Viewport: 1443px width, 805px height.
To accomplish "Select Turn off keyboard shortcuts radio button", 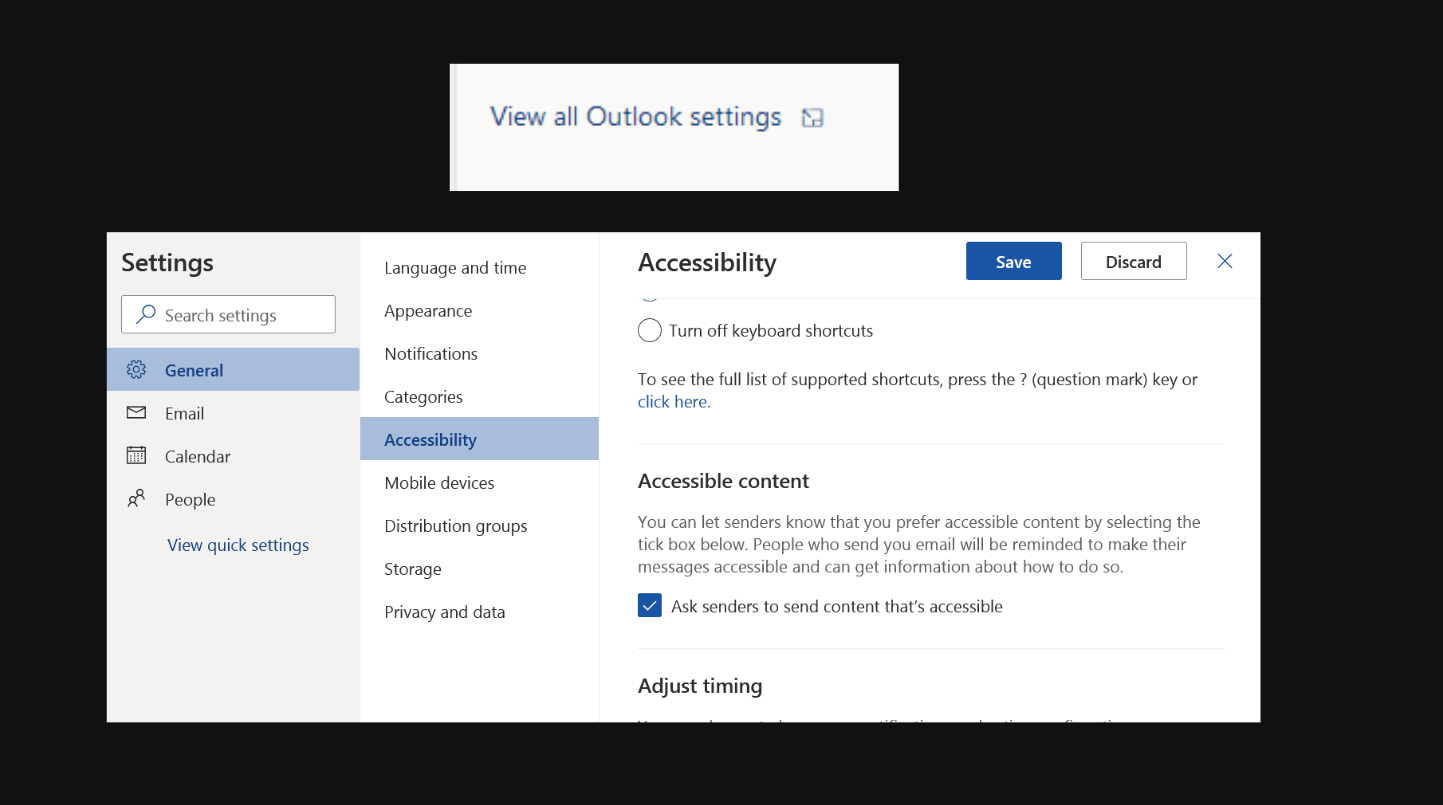I will [x=650, y=330].
